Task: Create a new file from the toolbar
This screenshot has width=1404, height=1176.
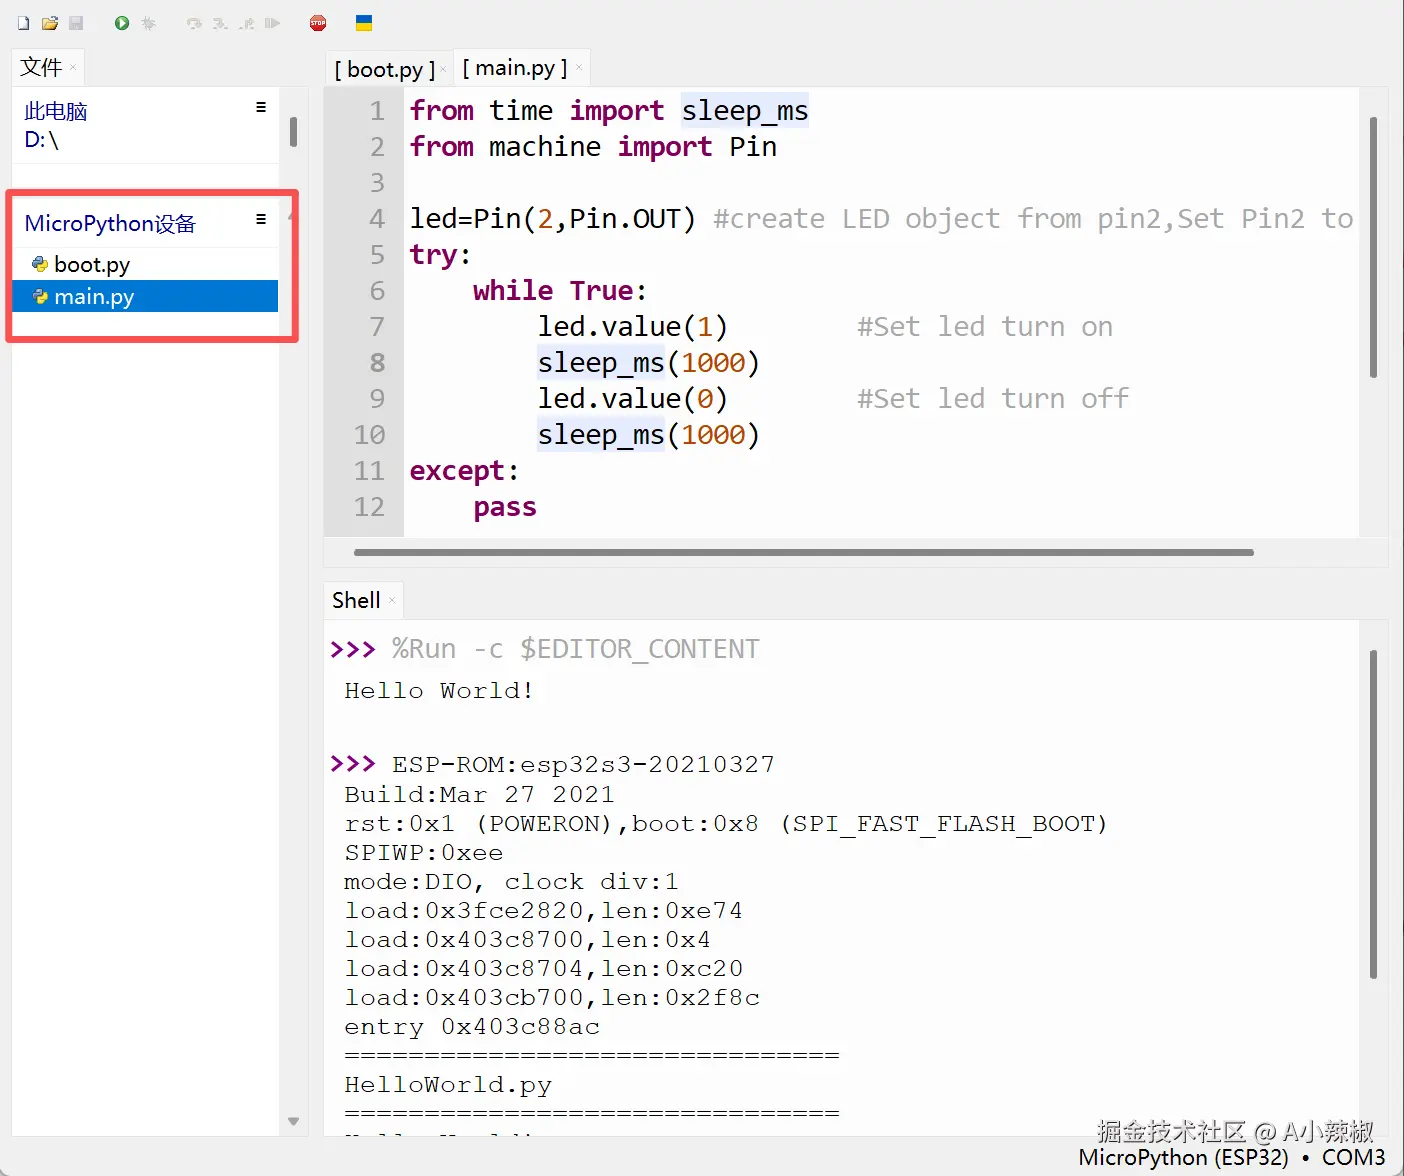Action: point(24,23)
